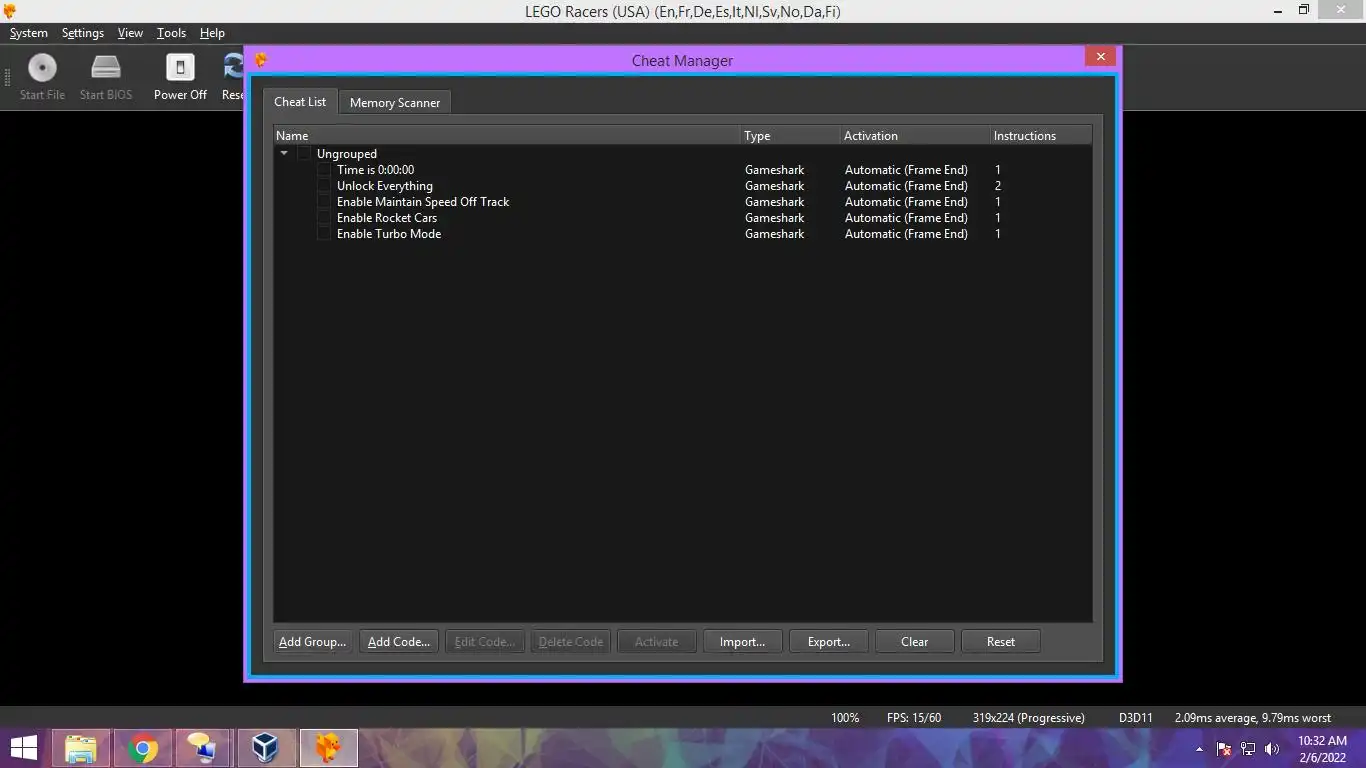Click instructions value '2' for Unlock Everything
Screen dimensions: 1366x768
pos(998,186)
